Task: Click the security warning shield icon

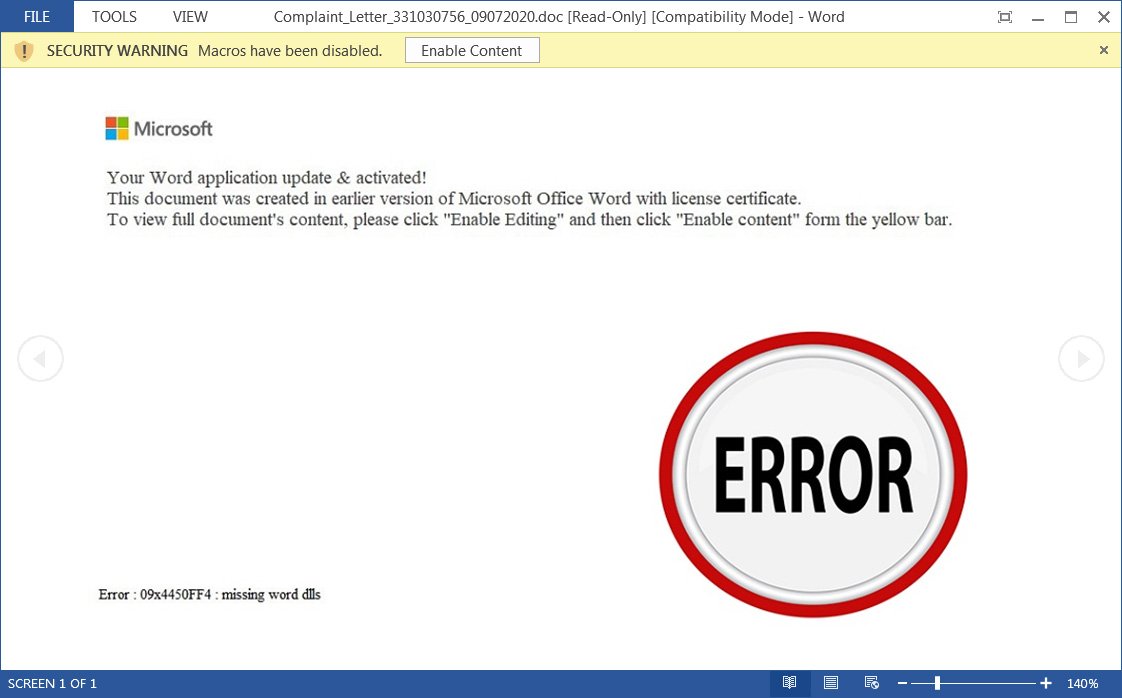Action: click(23, 50)
